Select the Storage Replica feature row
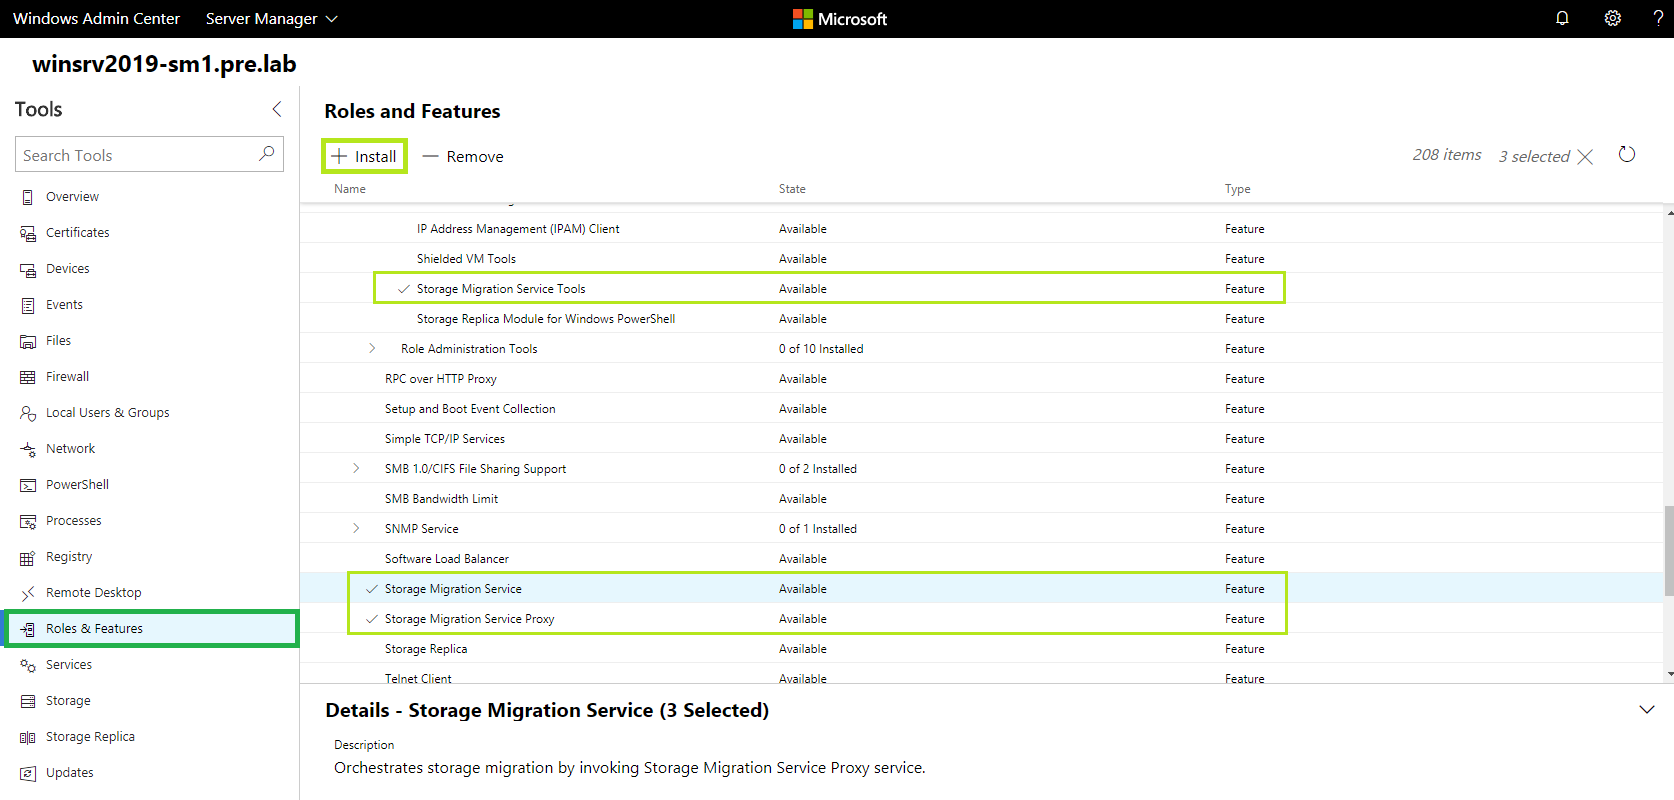 [981, 648]
